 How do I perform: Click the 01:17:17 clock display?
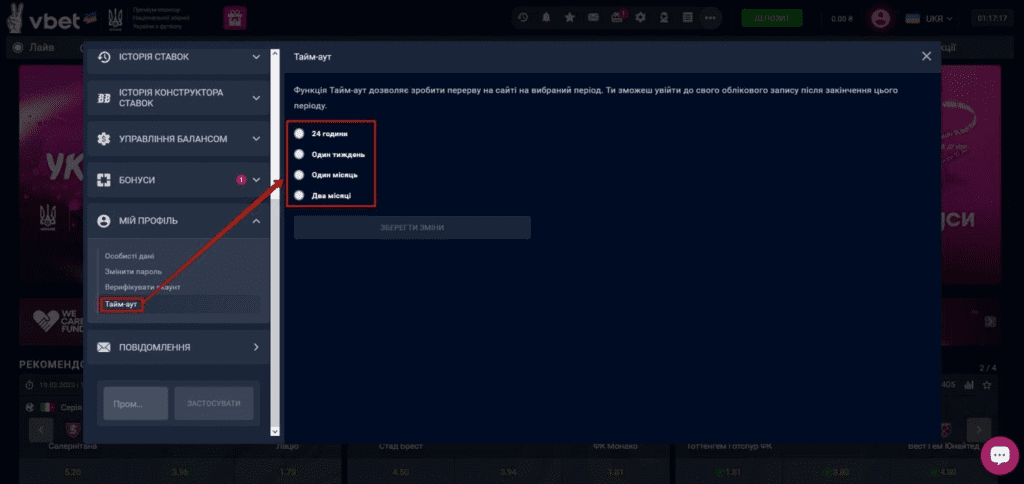click(992, 18)
